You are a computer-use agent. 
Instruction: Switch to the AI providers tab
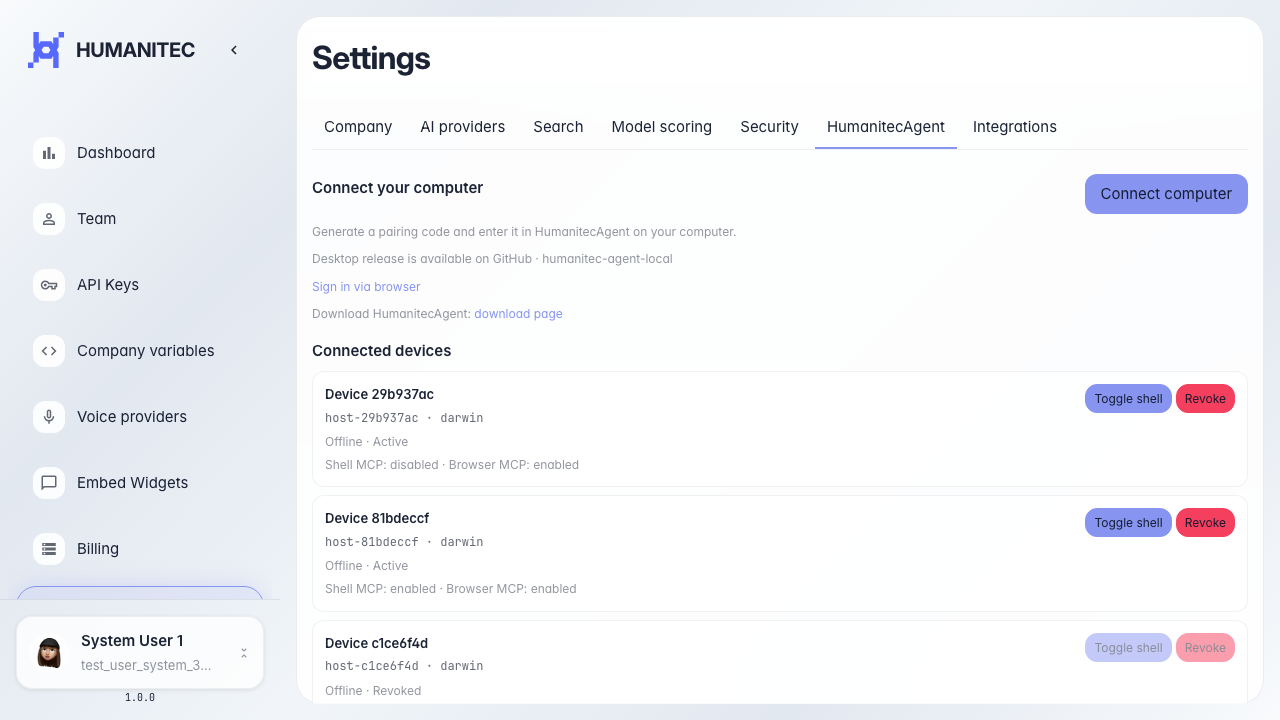tap(462, 127)
